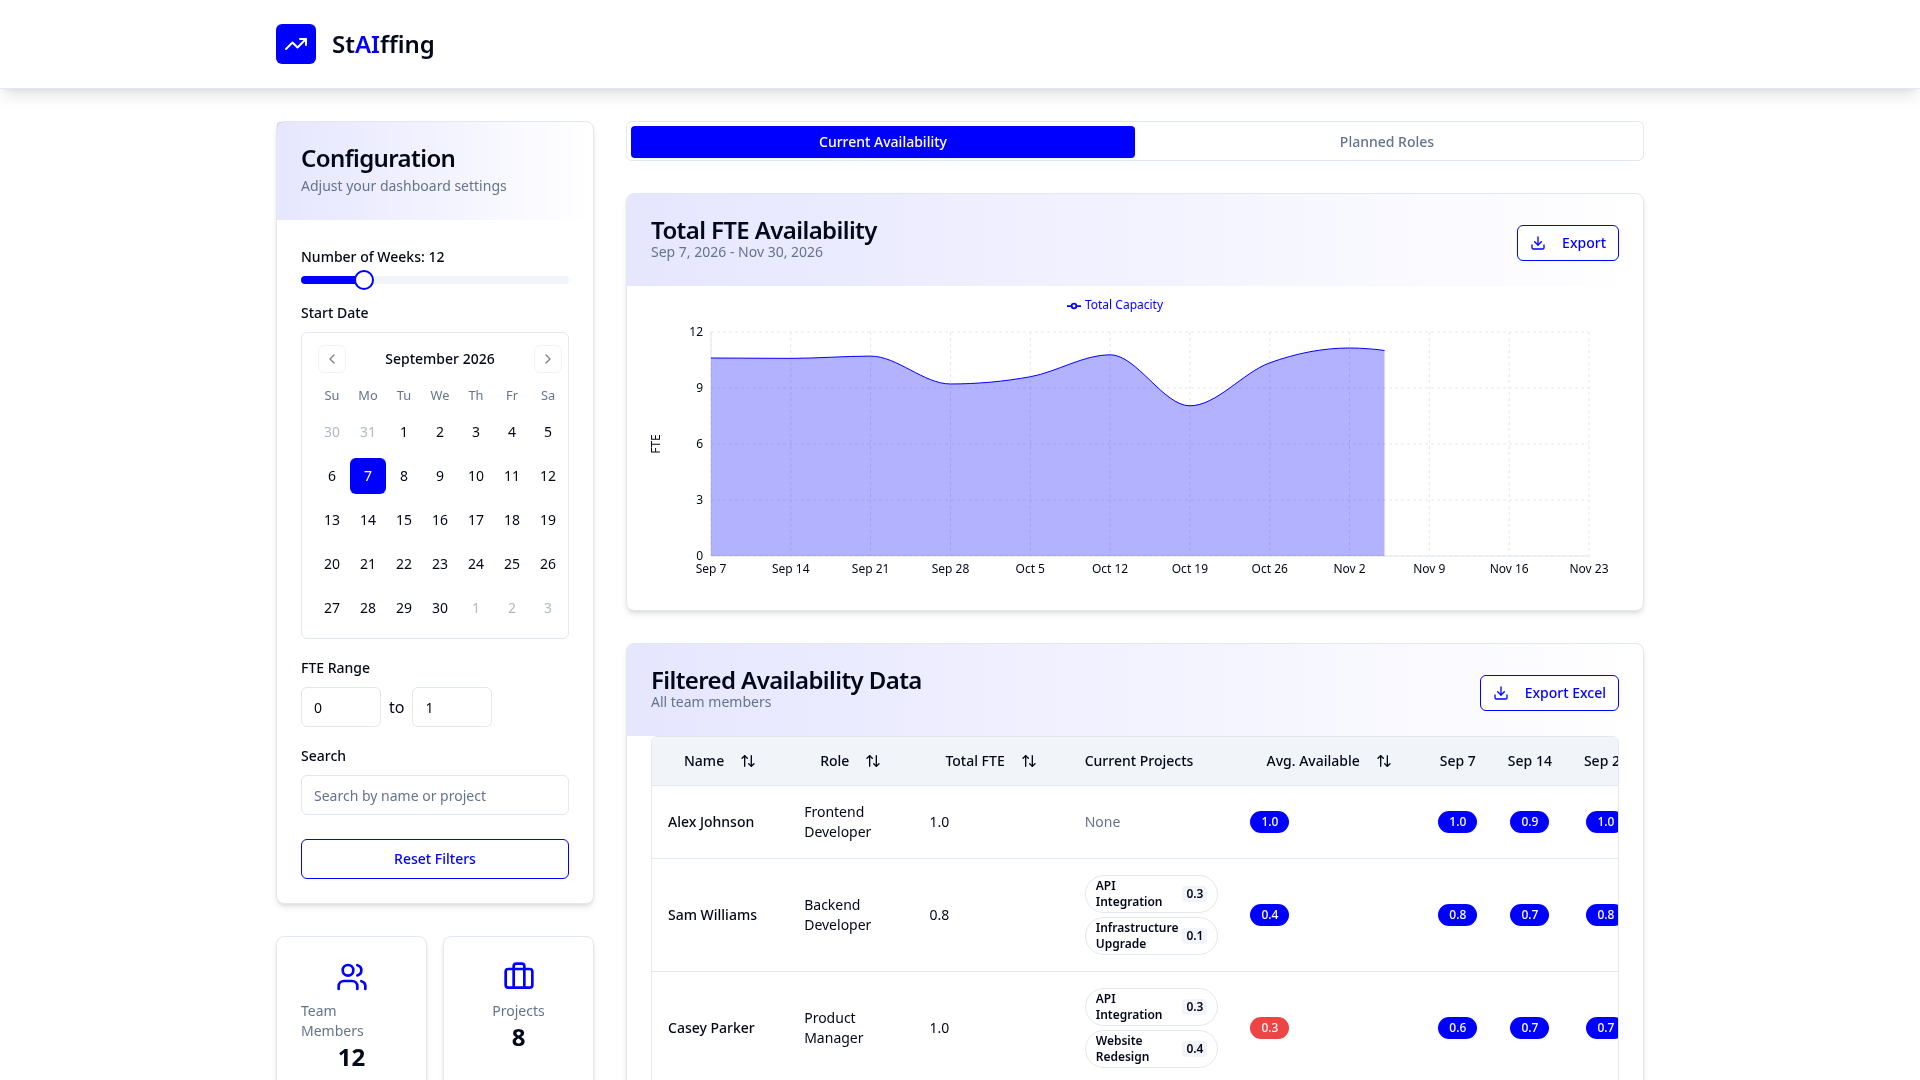Sort by Avg. Available arrows icon
This screenshot has height=1080, width=1920.
[x=1384, y=761]
